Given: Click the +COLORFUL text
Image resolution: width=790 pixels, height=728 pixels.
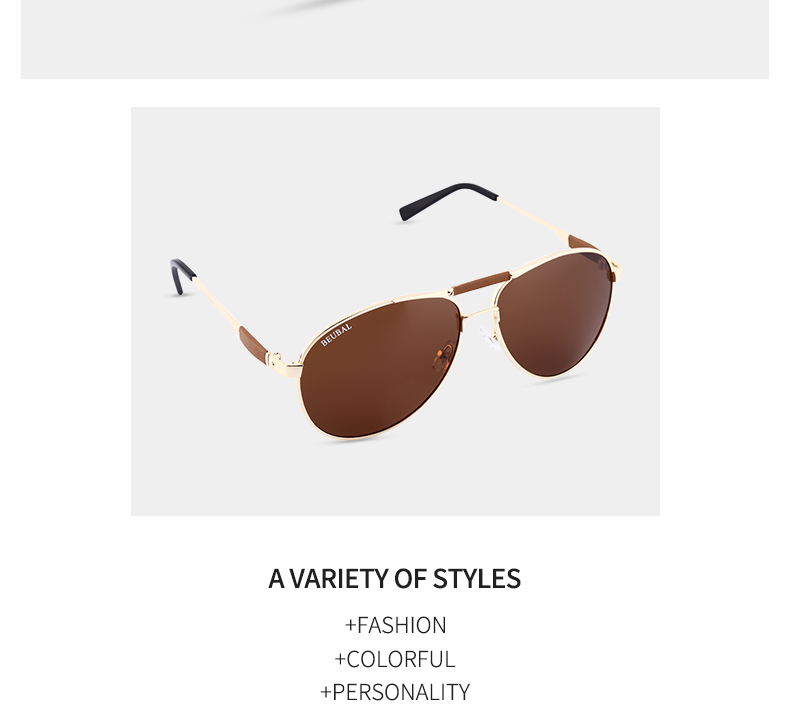Looking at the screenshot, I should [x=395, y=659].
